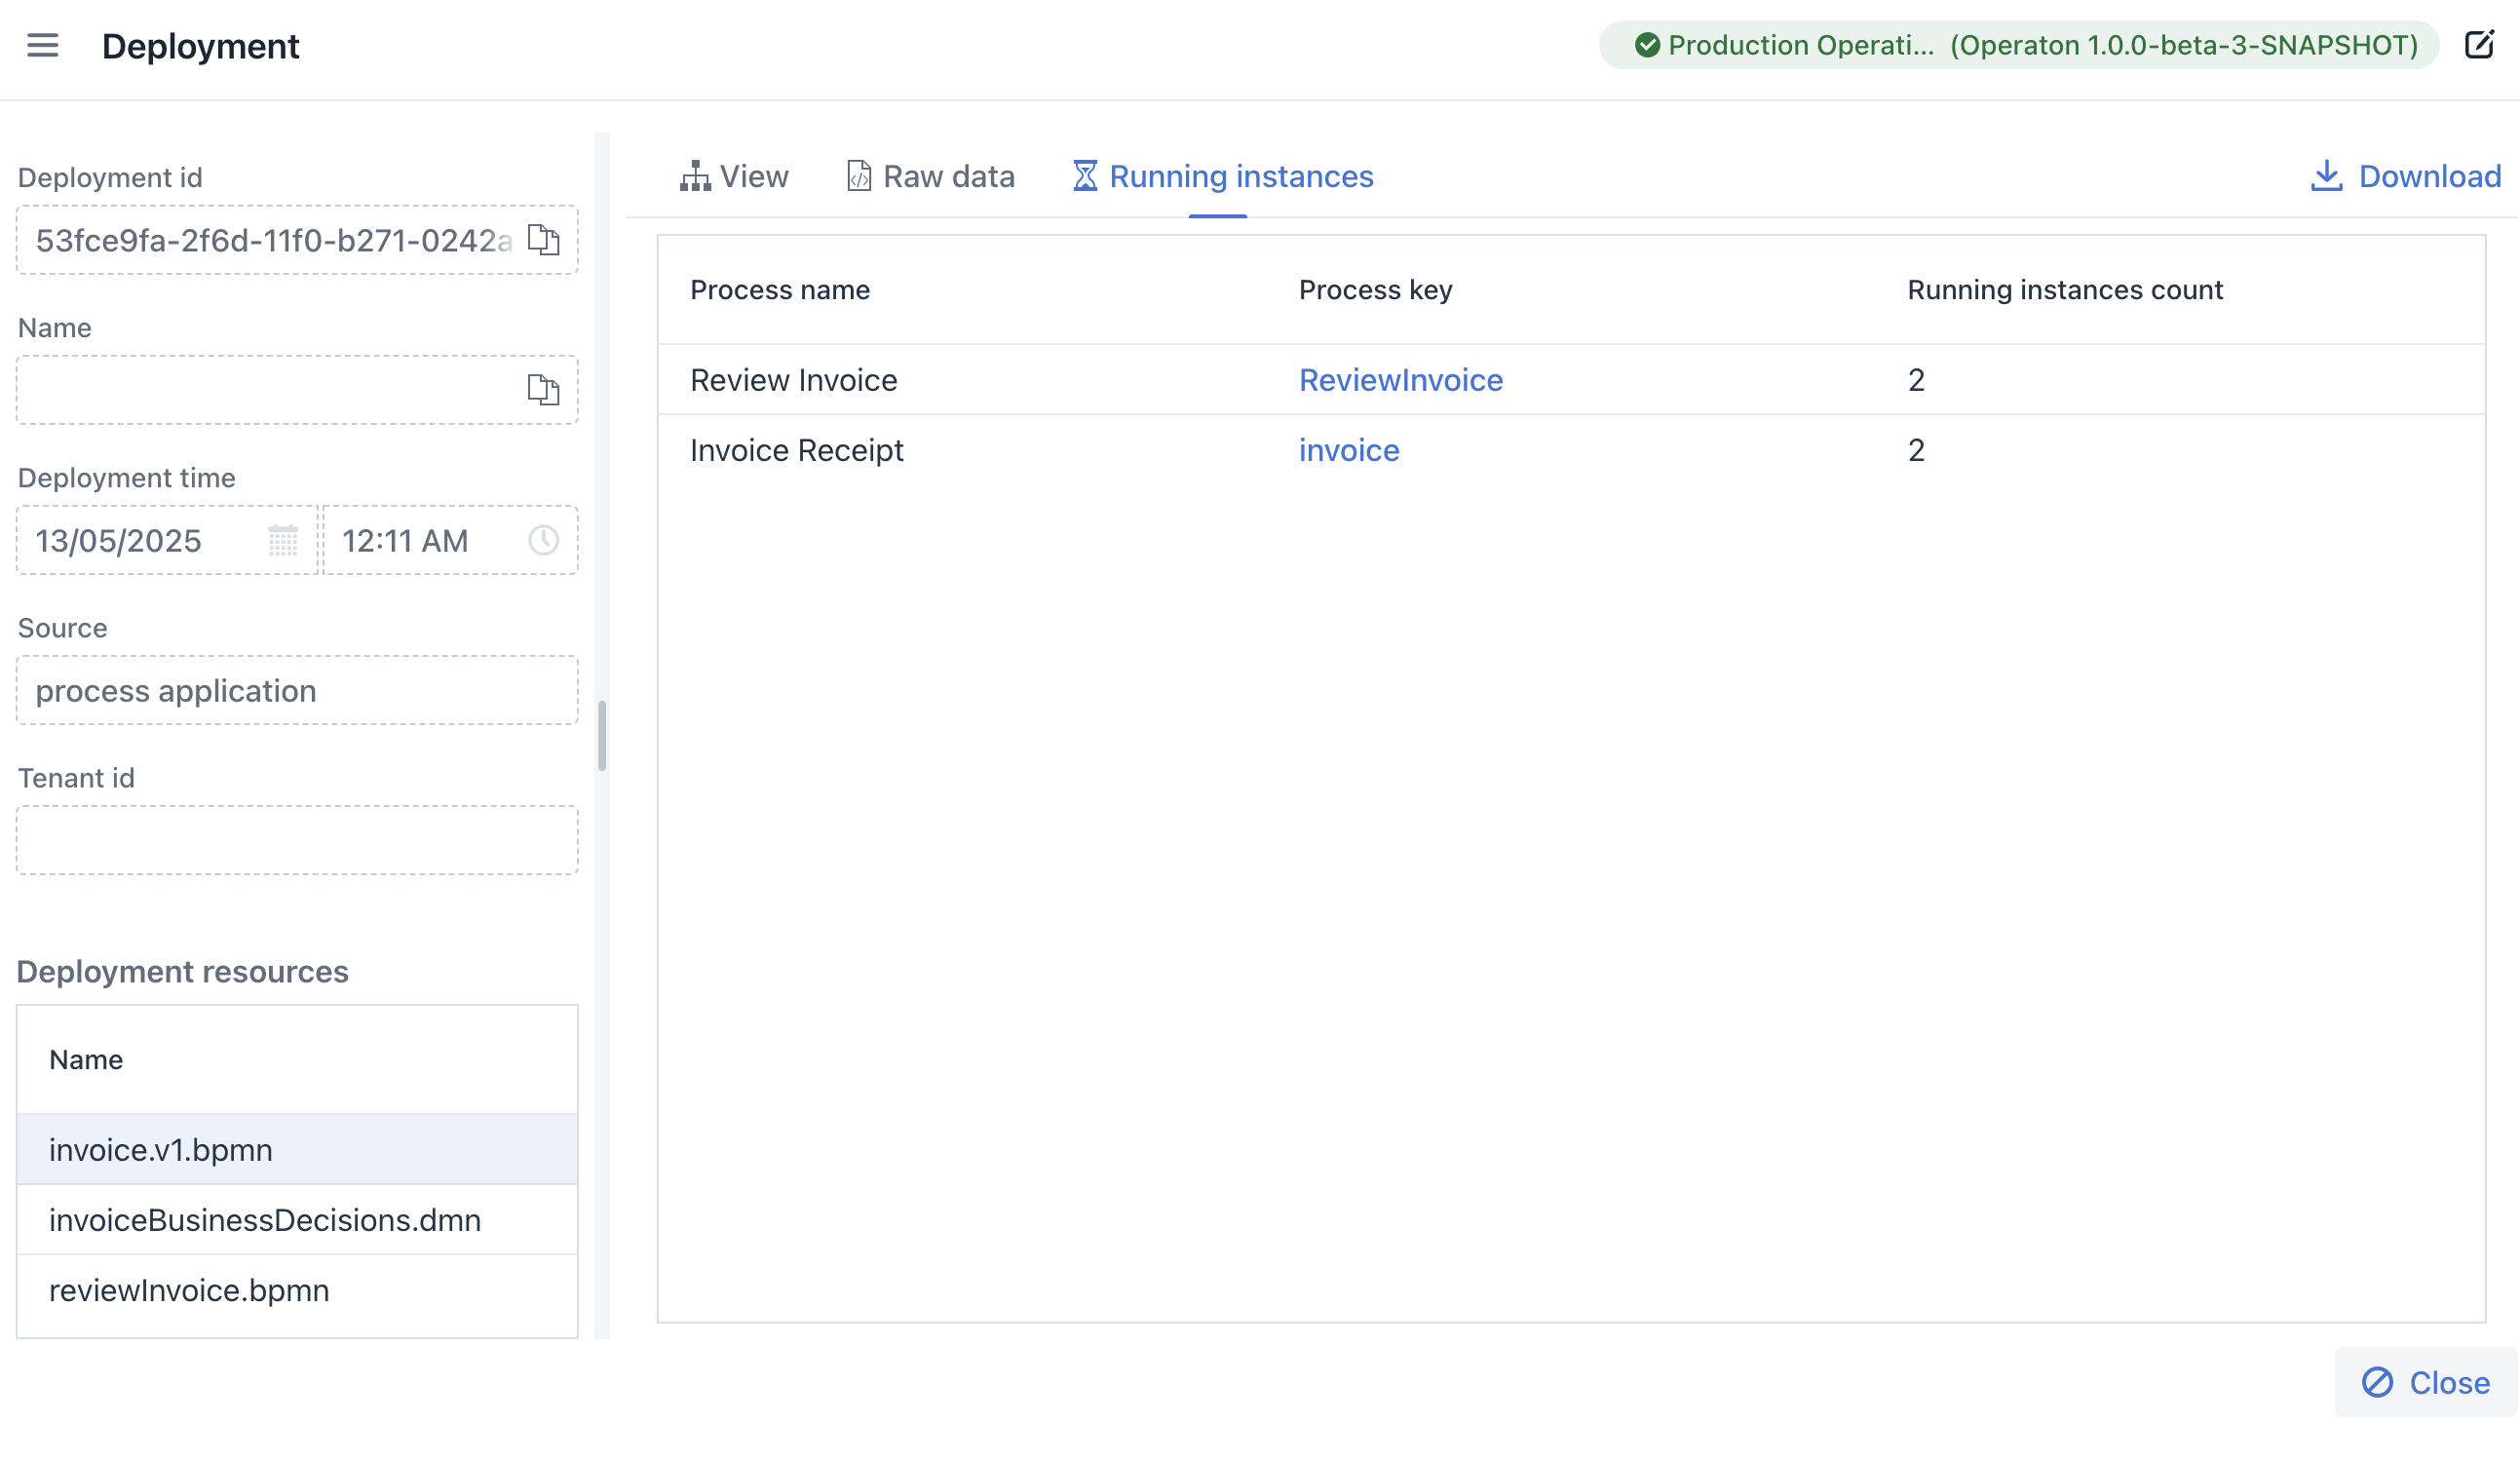Select the Running instances tab
This screenshot has width=2520, height=1460.
[x=1223, y=176]
